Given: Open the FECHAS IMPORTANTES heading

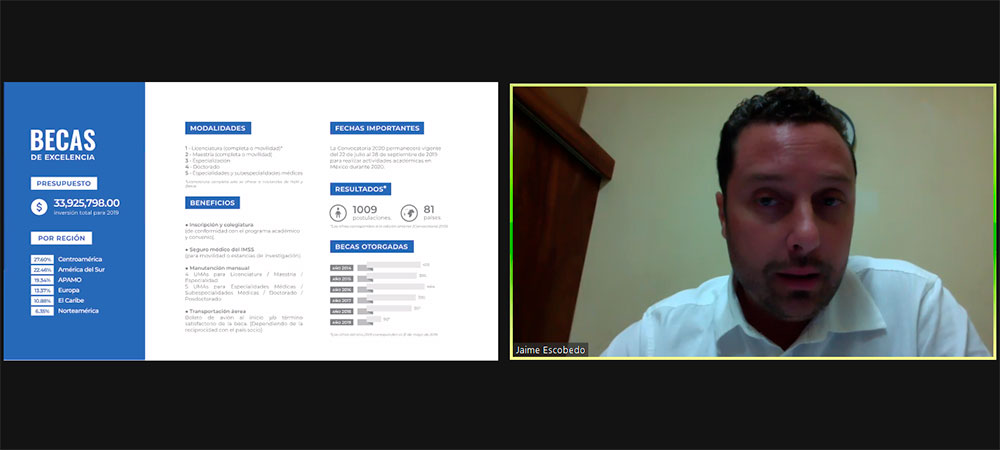Looking at the screenshot, I should click(x=377, y=128).
